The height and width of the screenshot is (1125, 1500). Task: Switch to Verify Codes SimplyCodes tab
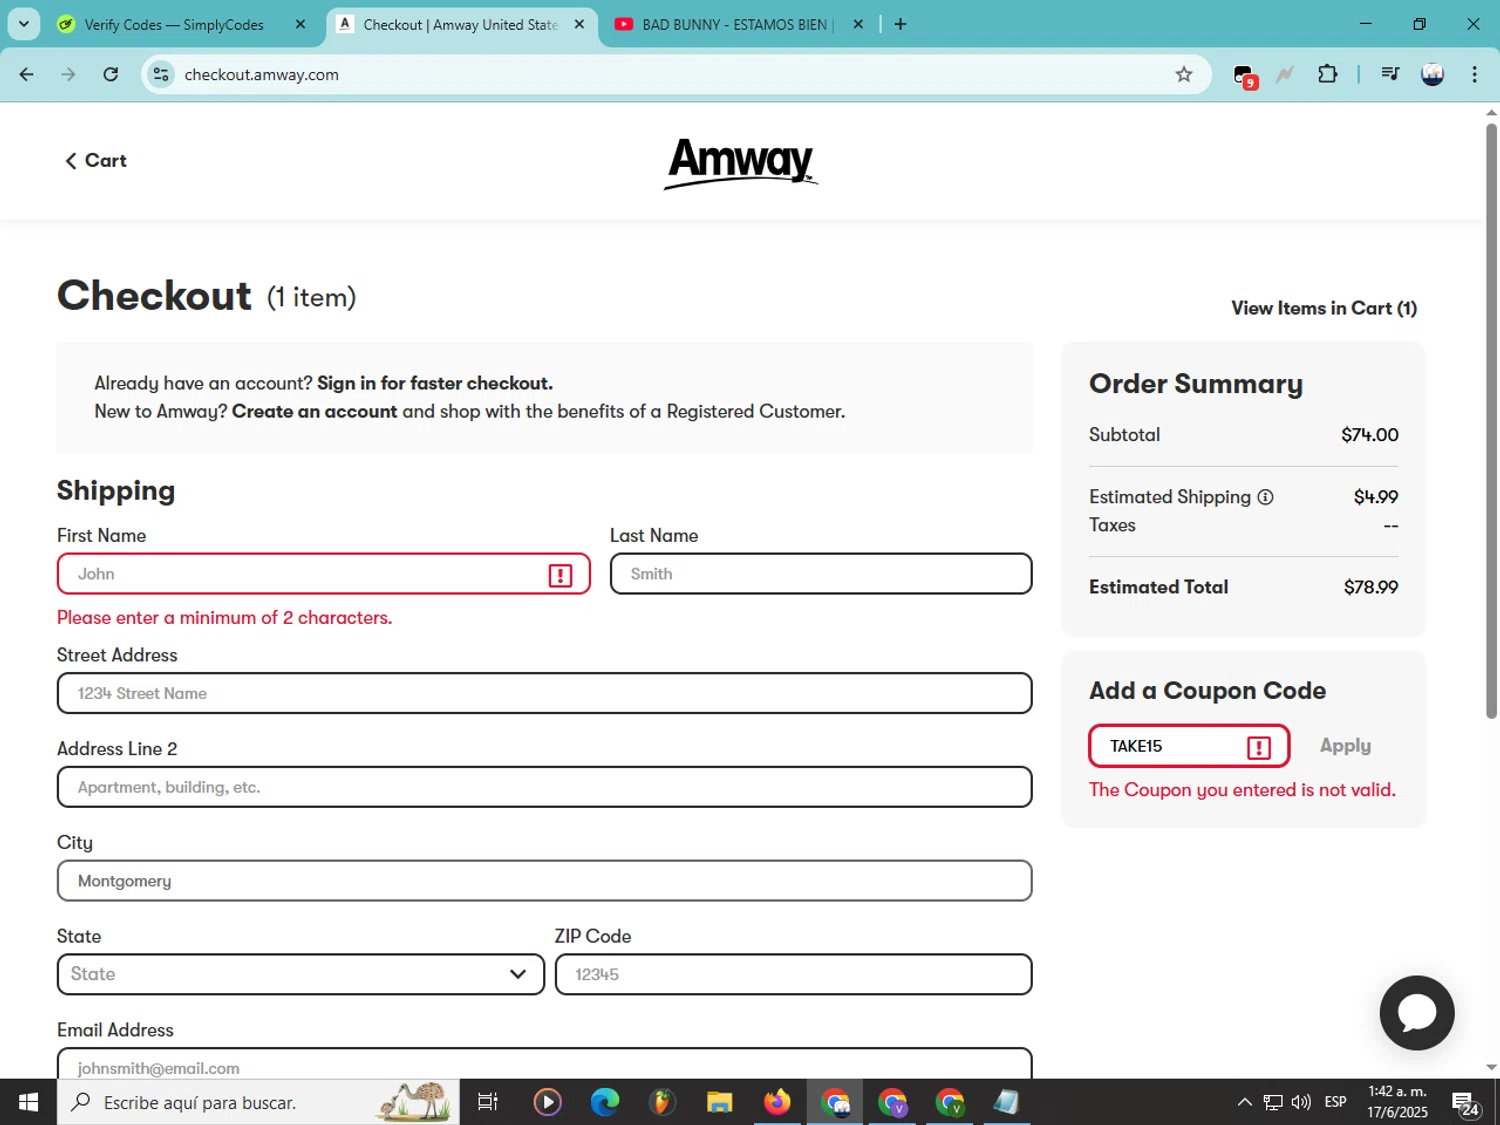coord(173,25)
